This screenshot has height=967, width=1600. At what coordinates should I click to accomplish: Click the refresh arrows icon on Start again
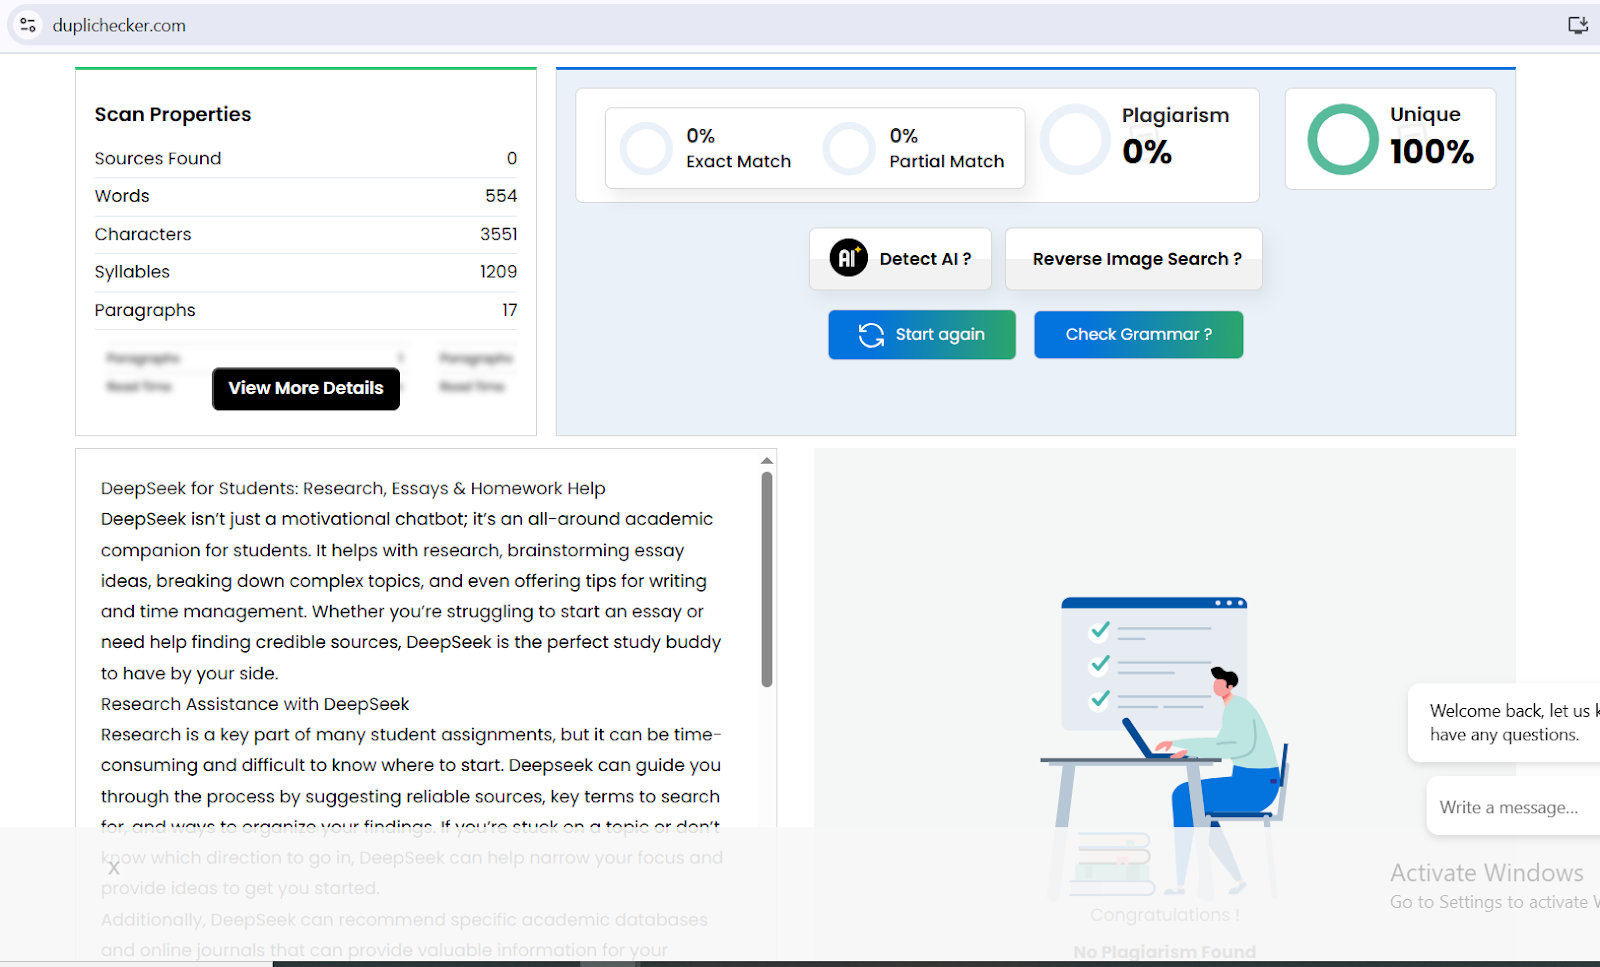(x=871, y=335)
